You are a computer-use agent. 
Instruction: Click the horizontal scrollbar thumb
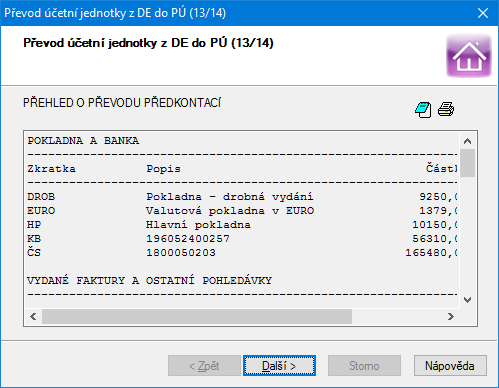tap(197, 316)
